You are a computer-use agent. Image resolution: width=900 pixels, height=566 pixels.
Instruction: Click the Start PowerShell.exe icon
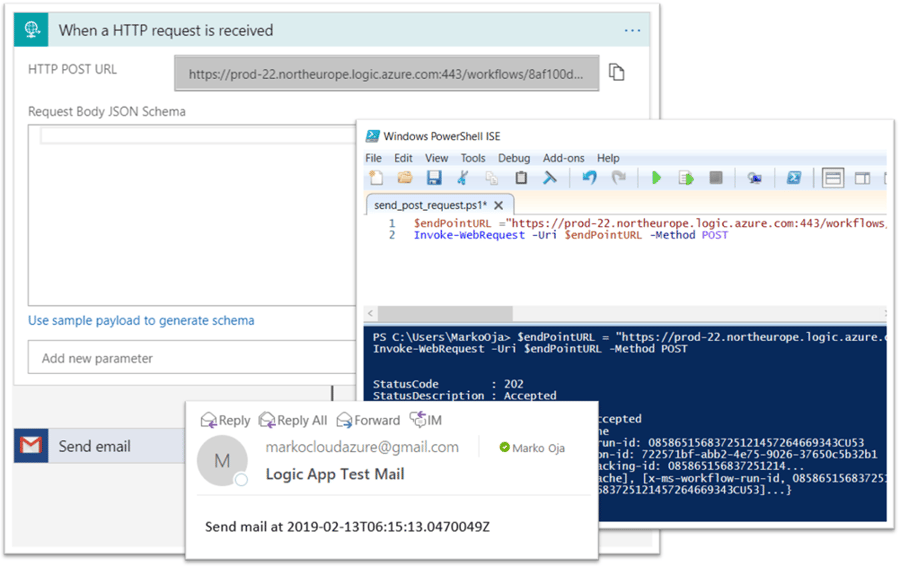coord(794,178)
